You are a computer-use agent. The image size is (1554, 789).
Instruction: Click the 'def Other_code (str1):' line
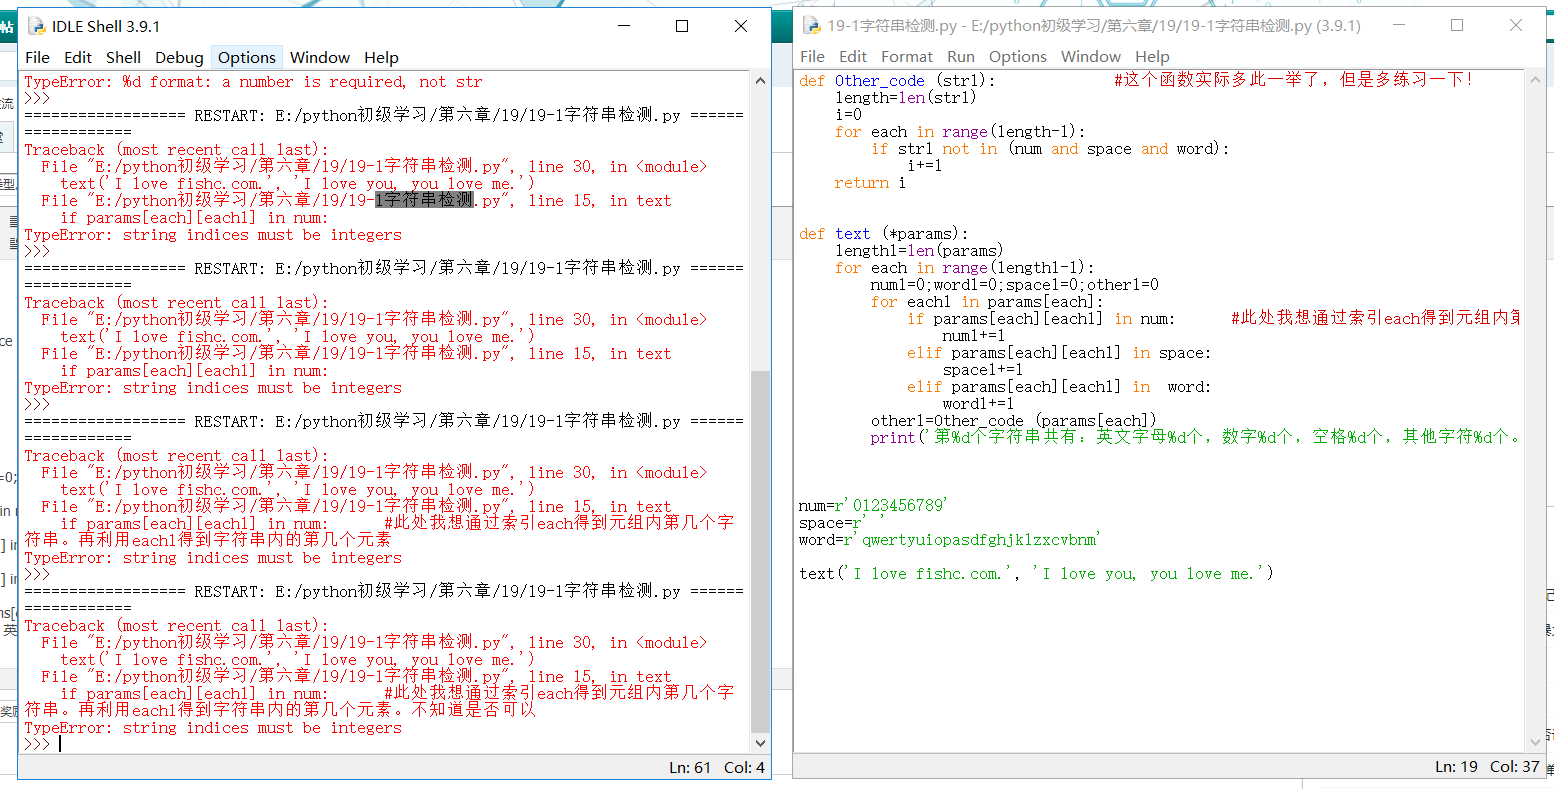pos(897,80)
